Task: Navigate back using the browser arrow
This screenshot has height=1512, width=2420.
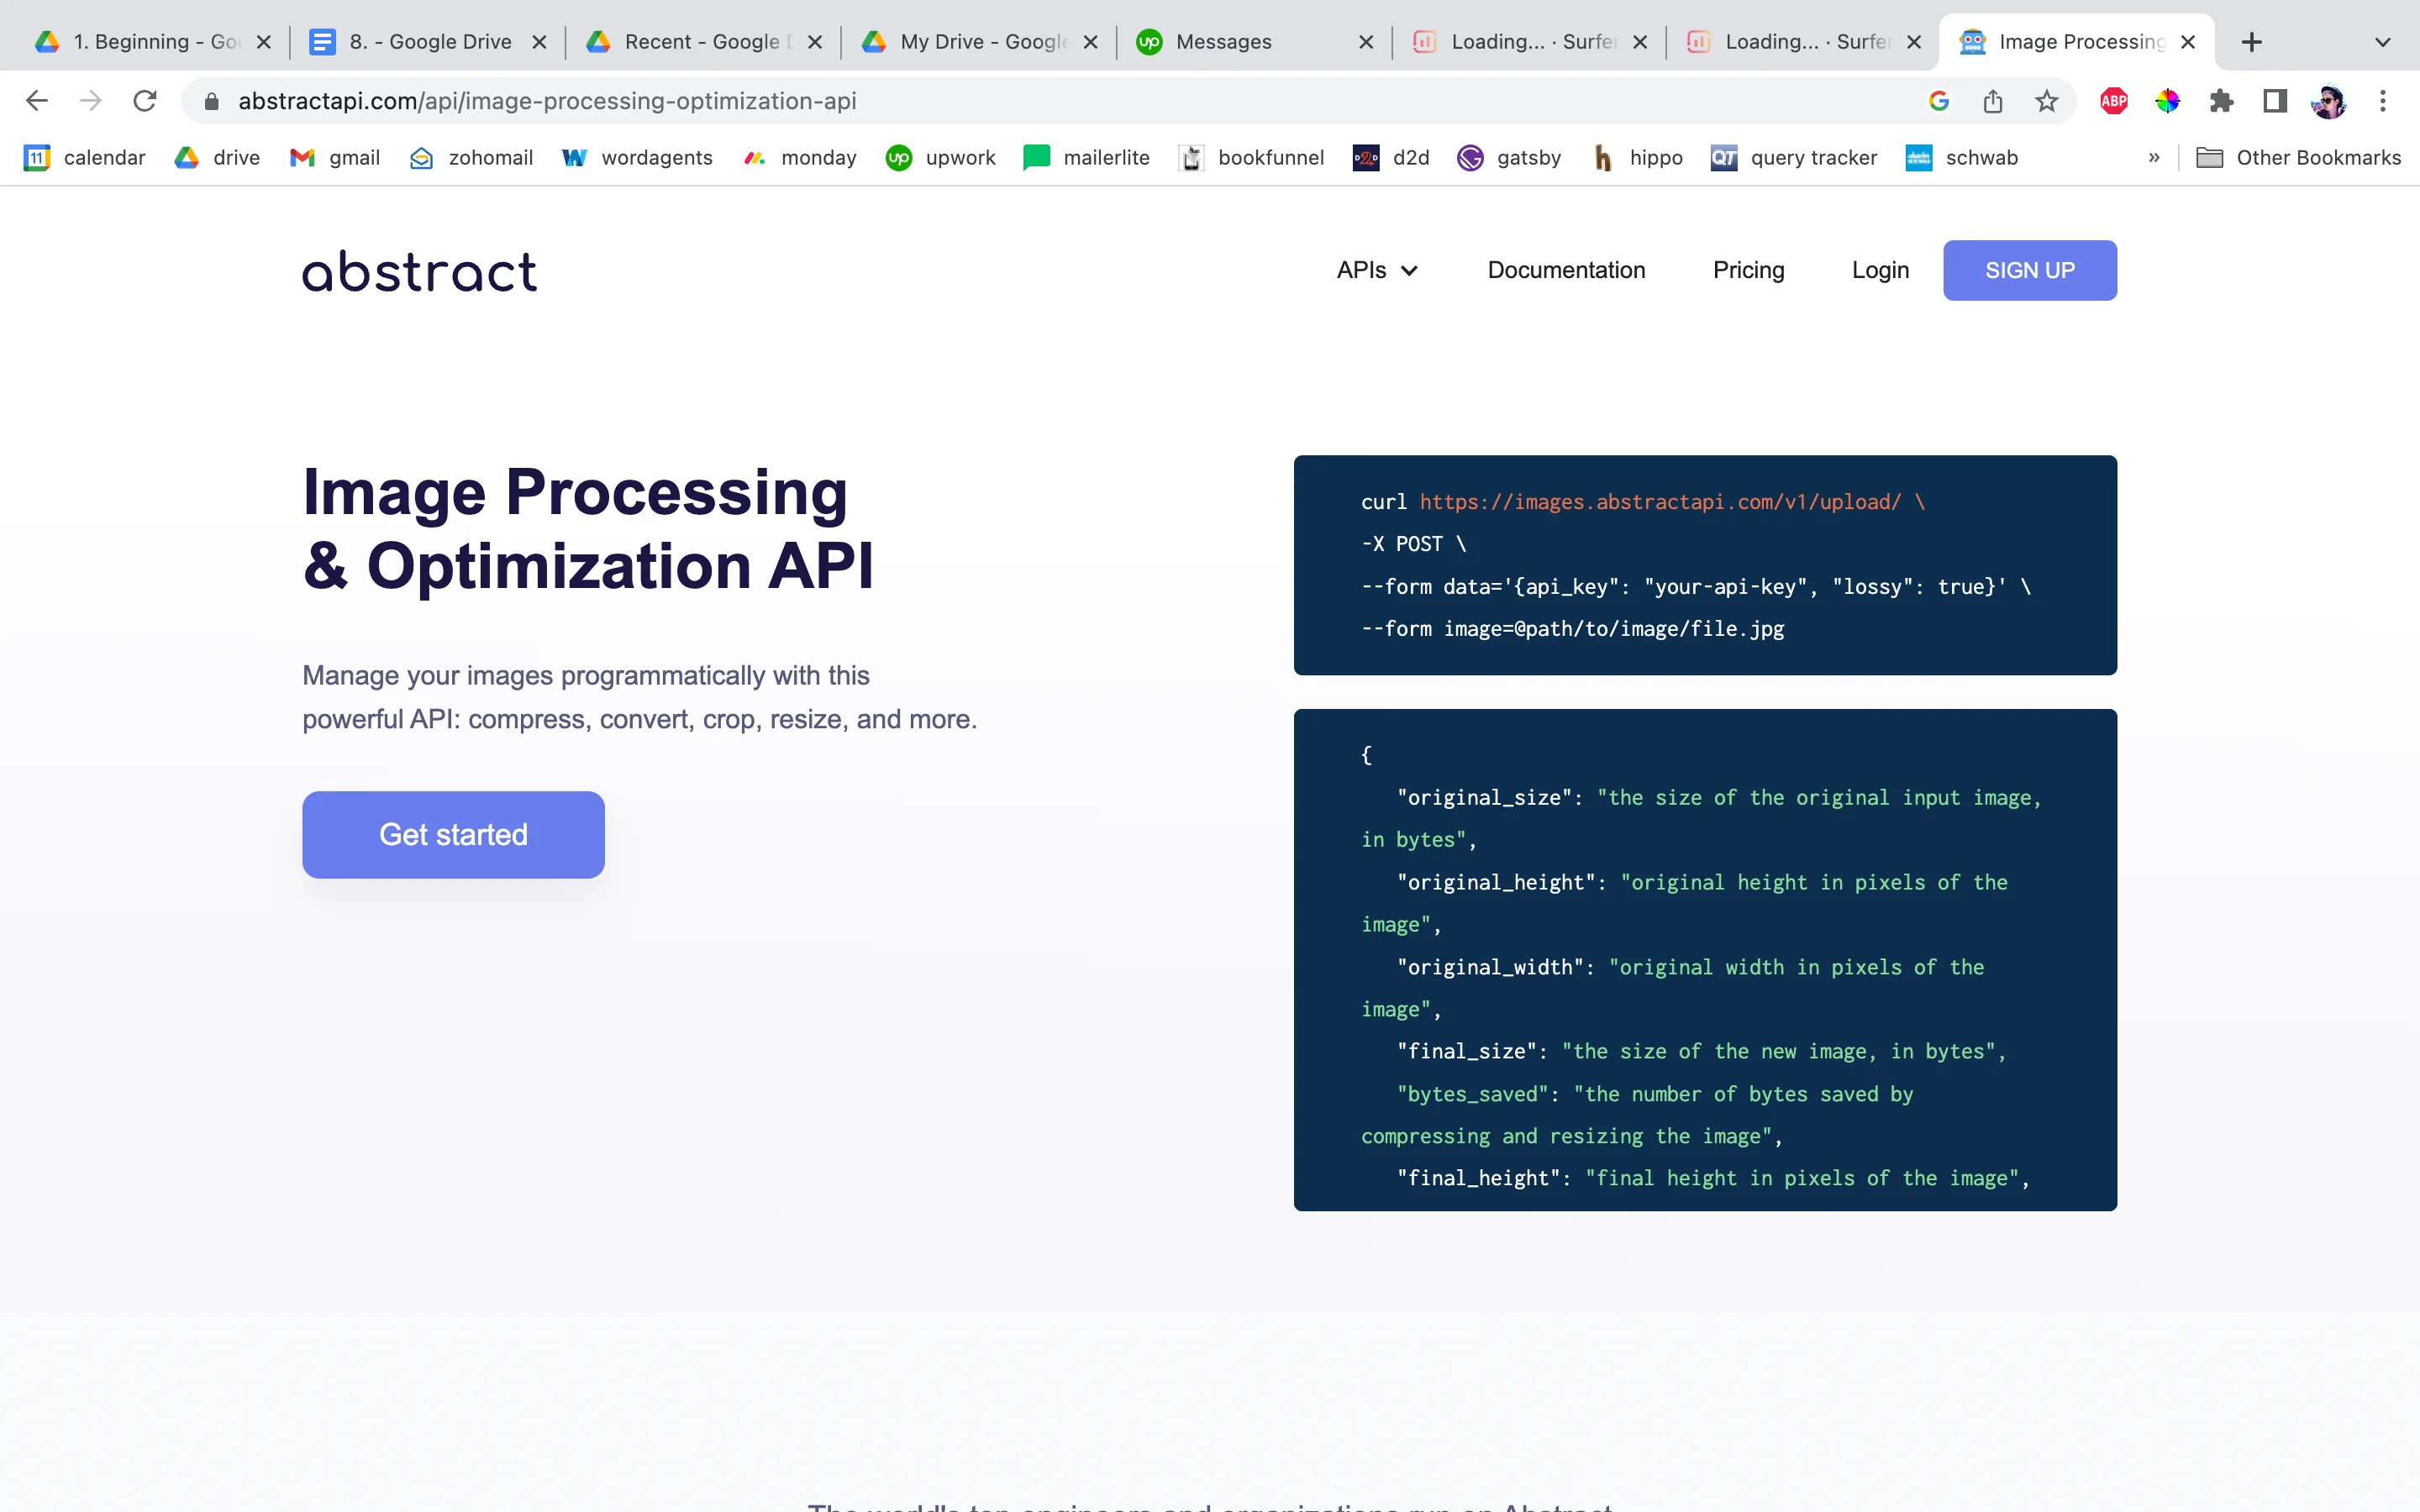Action: click(36, 100)
